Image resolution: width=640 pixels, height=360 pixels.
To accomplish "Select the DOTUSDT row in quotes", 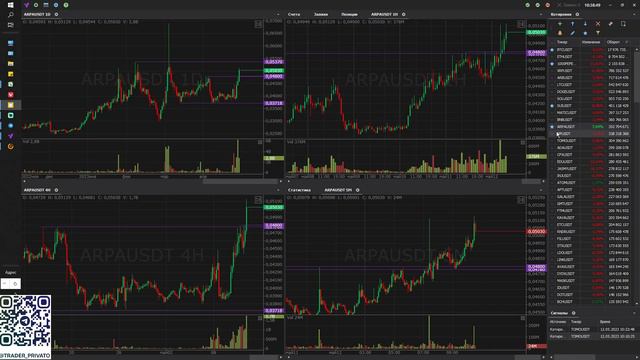I will 592,295.
